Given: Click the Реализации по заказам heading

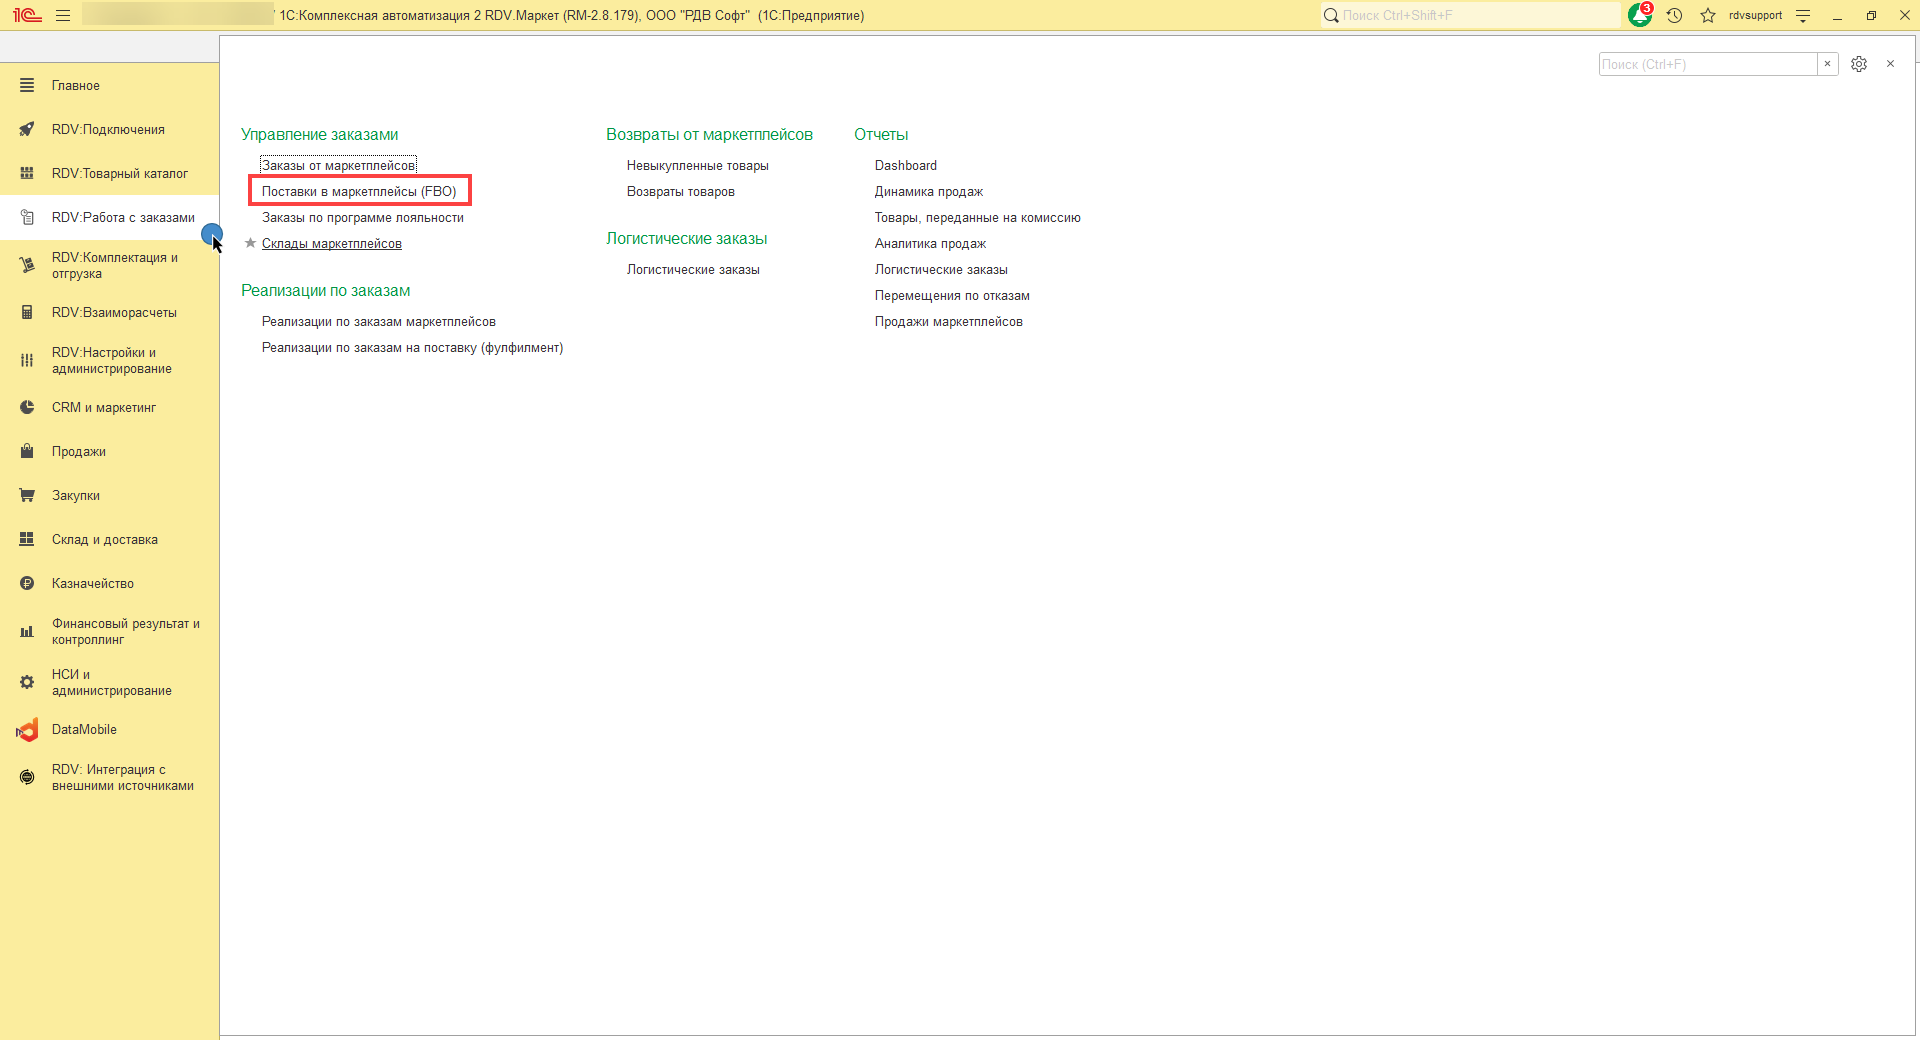Looking at the screenshot, I should [326, 291].
